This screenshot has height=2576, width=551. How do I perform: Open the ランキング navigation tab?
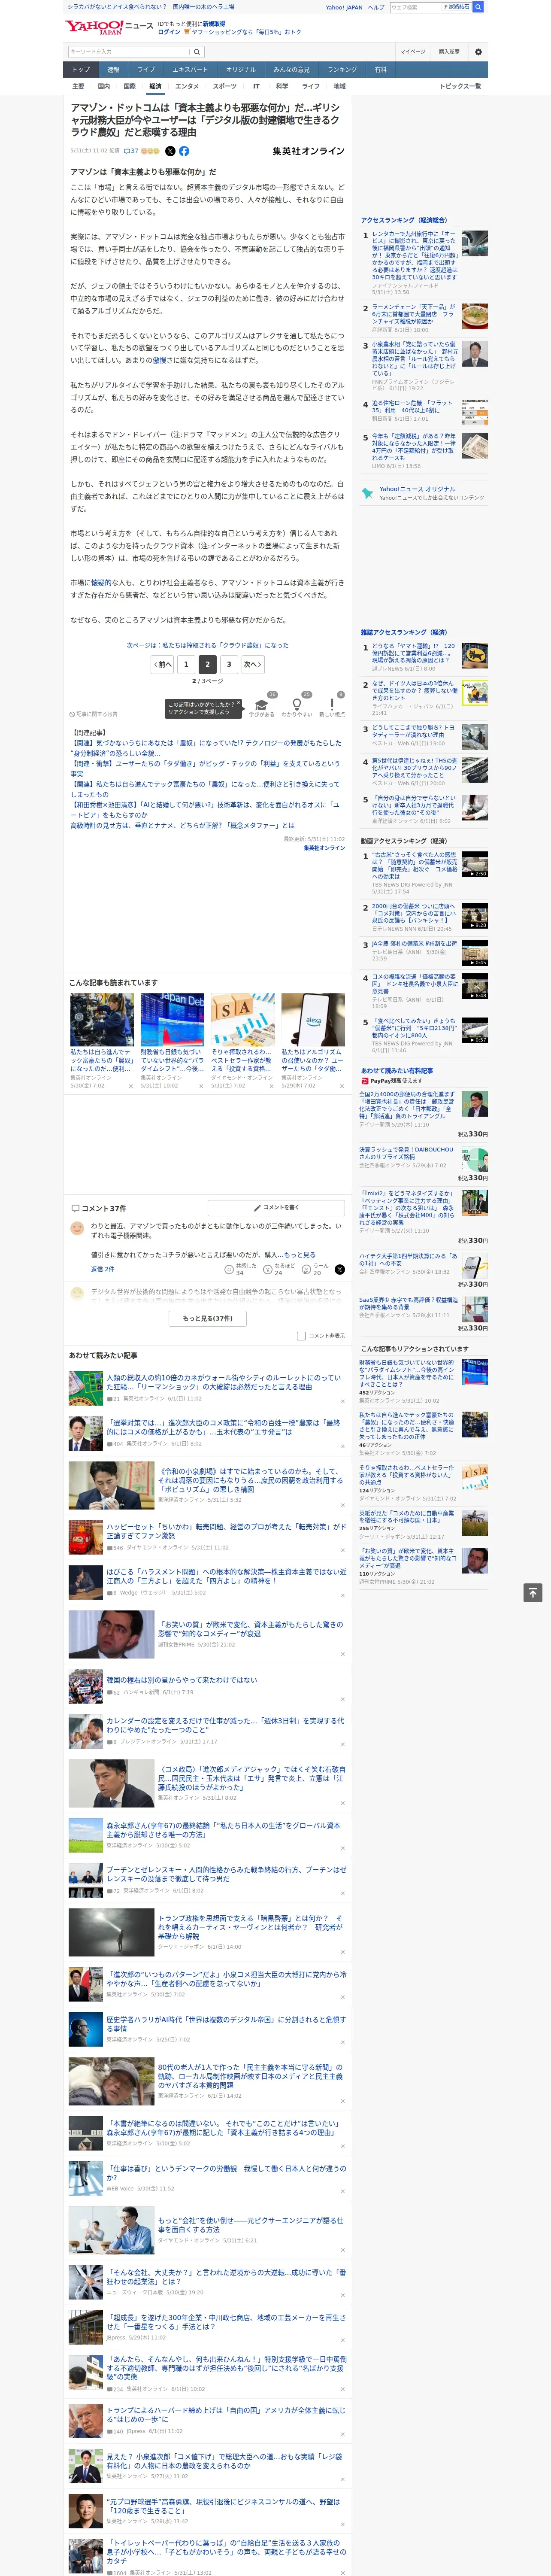click(x=342, y=70)
